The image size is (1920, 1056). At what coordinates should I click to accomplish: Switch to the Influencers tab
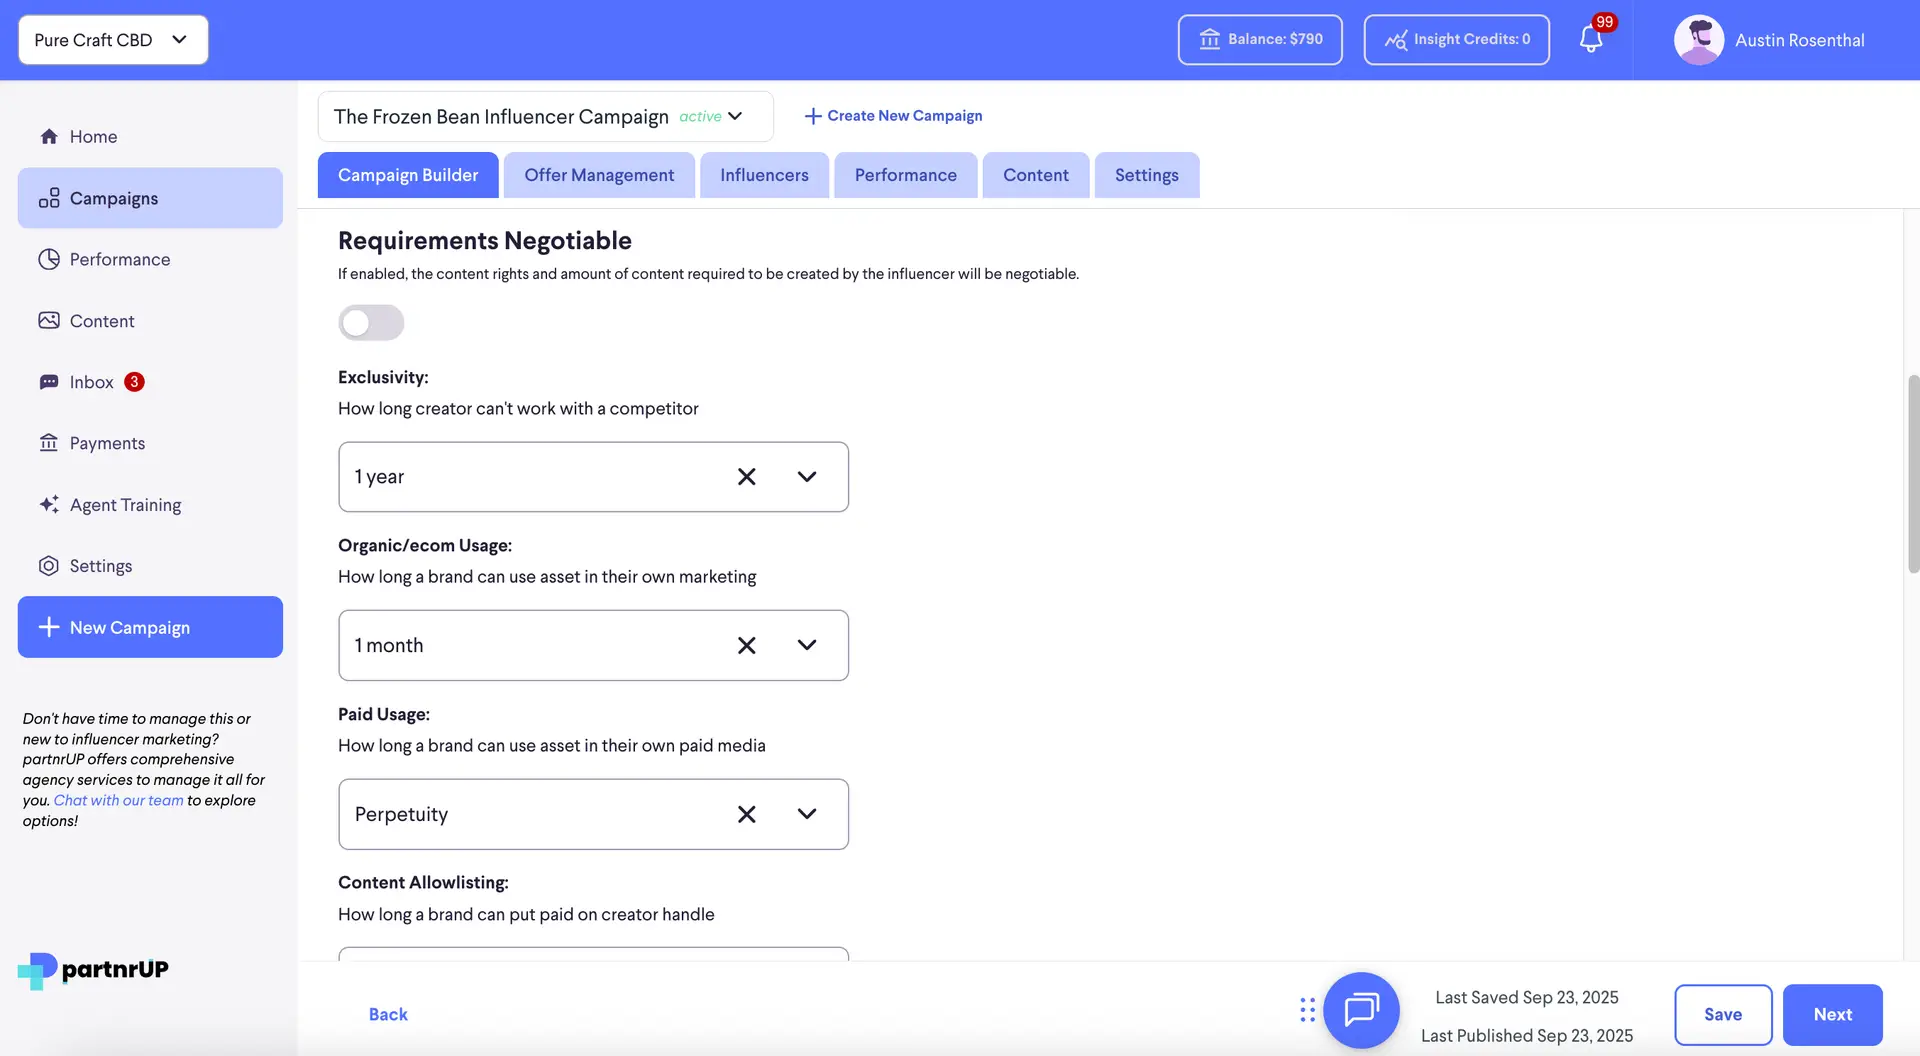tap(764, 175)
